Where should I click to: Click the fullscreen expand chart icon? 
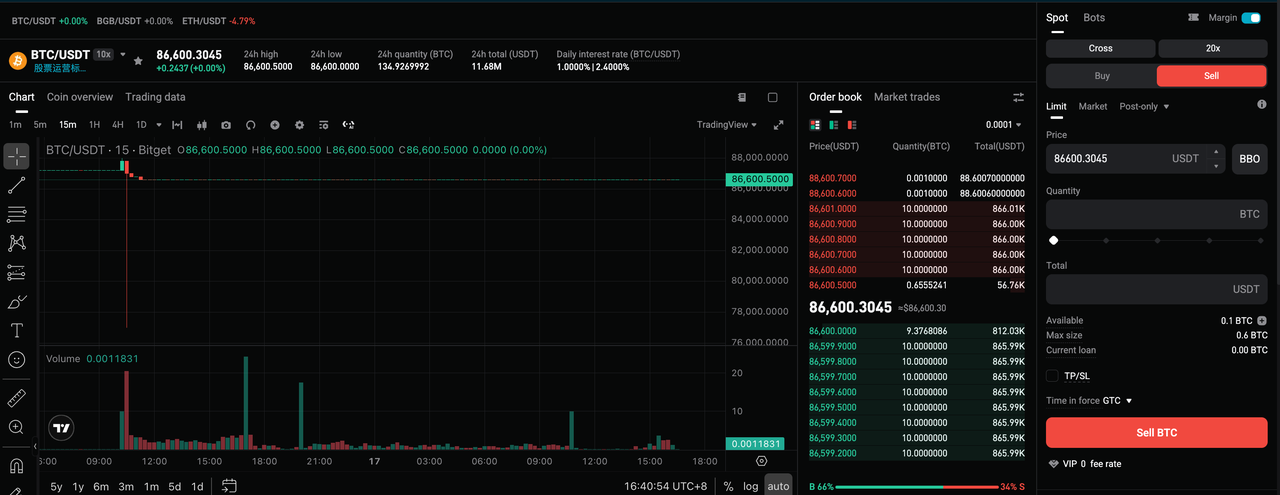tap(779, 125)
